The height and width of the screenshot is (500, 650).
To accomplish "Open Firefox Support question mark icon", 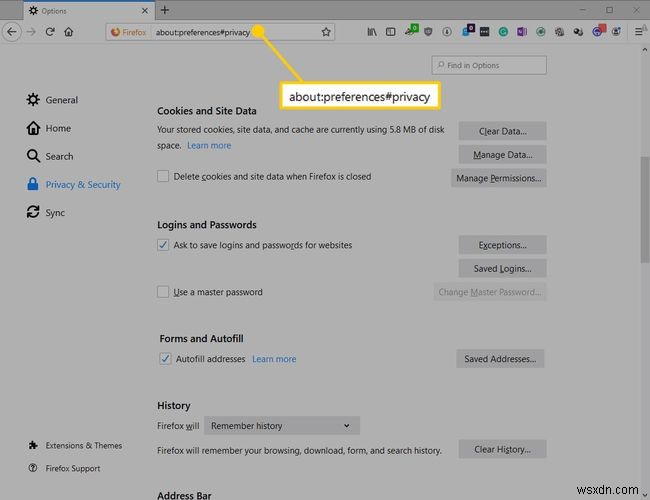I will 33,468.
